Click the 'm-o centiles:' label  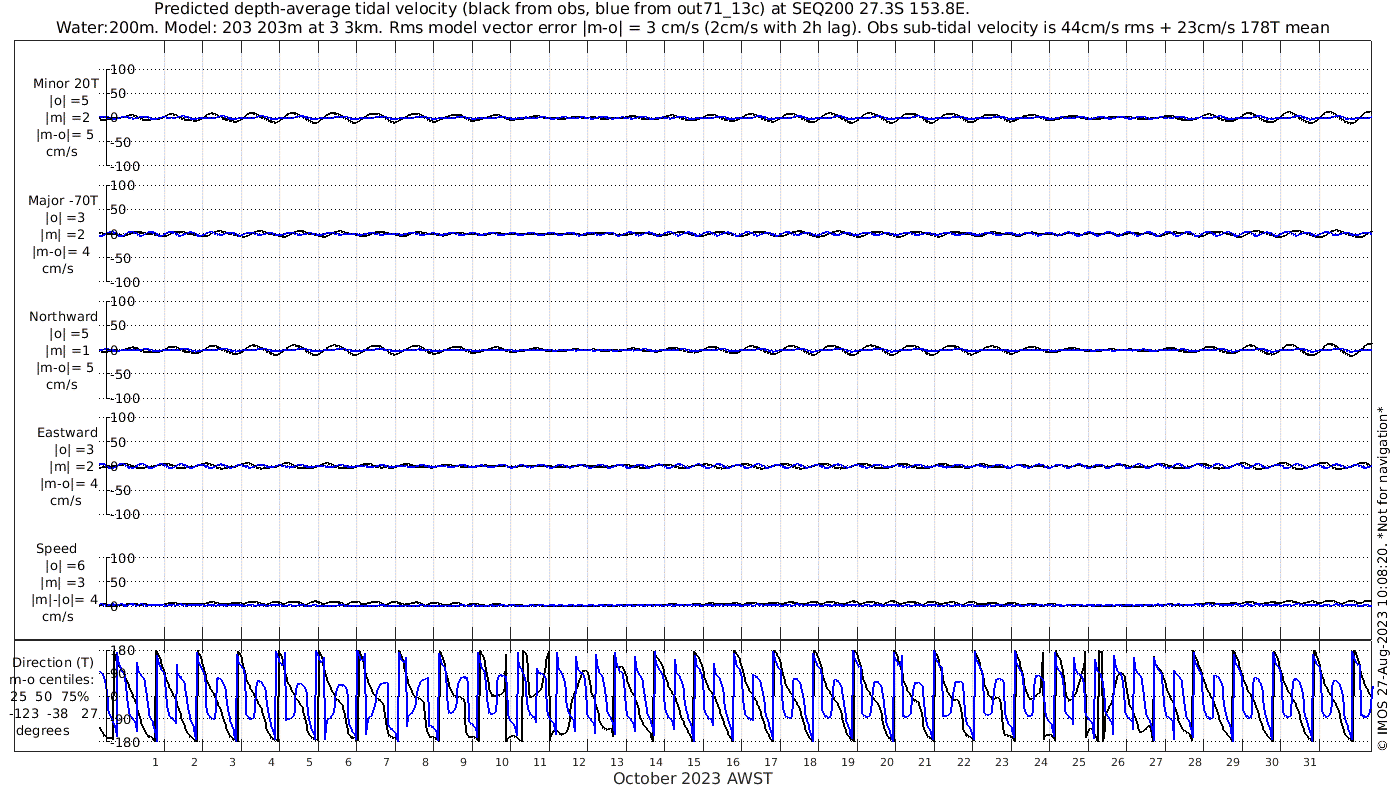pyautogui.click(x=53, y=679)
